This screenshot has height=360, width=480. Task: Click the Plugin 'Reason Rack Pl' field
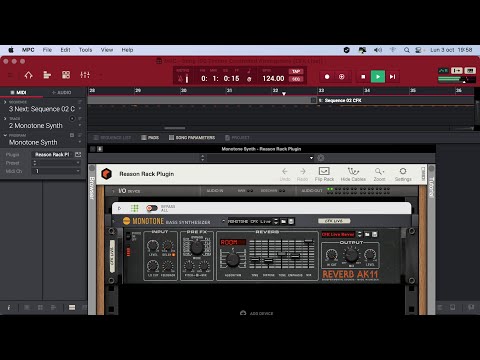(52, 155)
